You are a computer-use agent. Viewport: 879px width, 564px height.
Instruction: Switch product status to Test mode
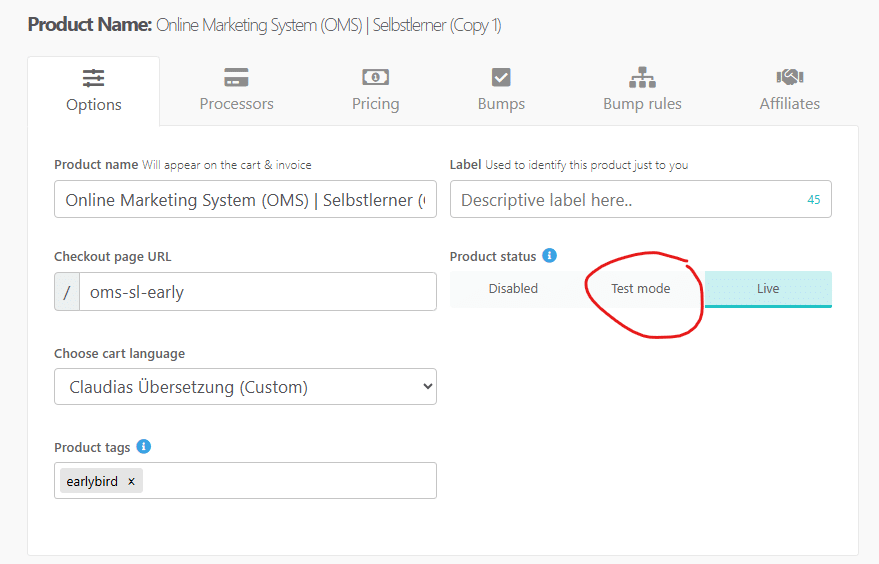640,288
